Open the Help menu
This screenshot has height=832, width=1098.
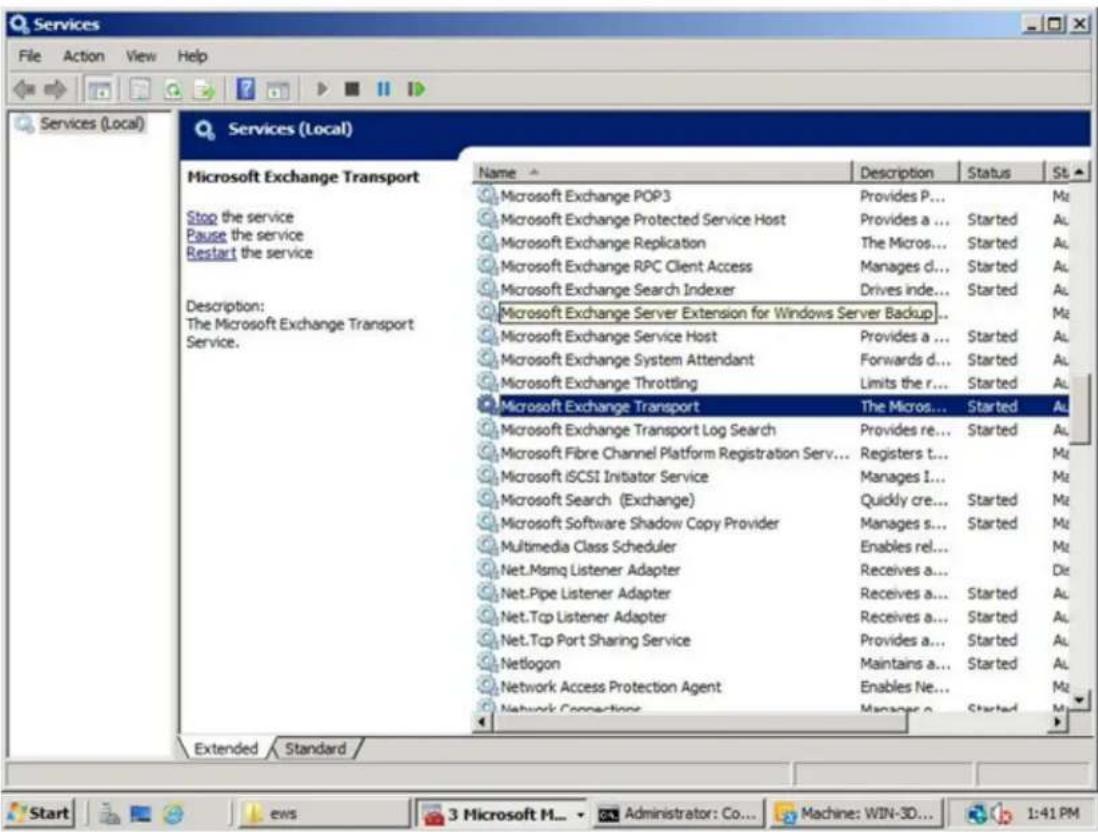click(192, 56)
